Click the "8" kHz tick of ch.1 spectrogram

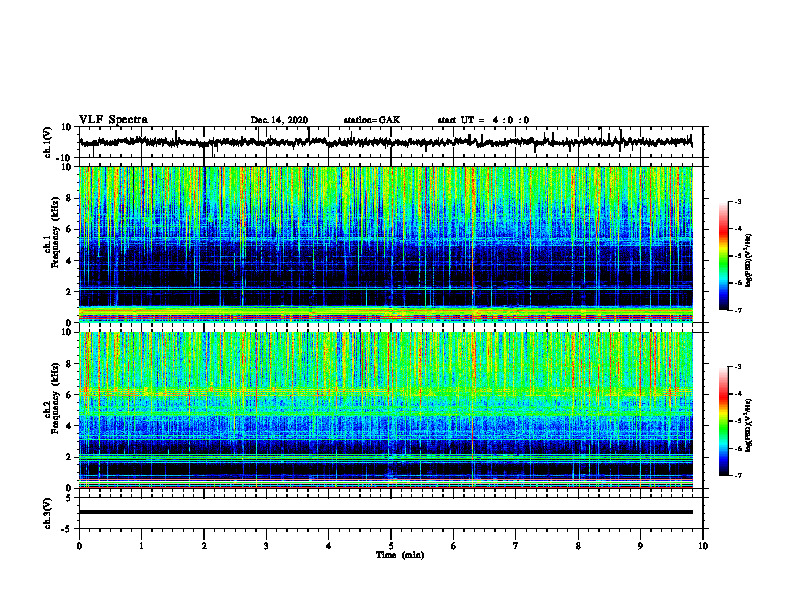pos(69,198)
